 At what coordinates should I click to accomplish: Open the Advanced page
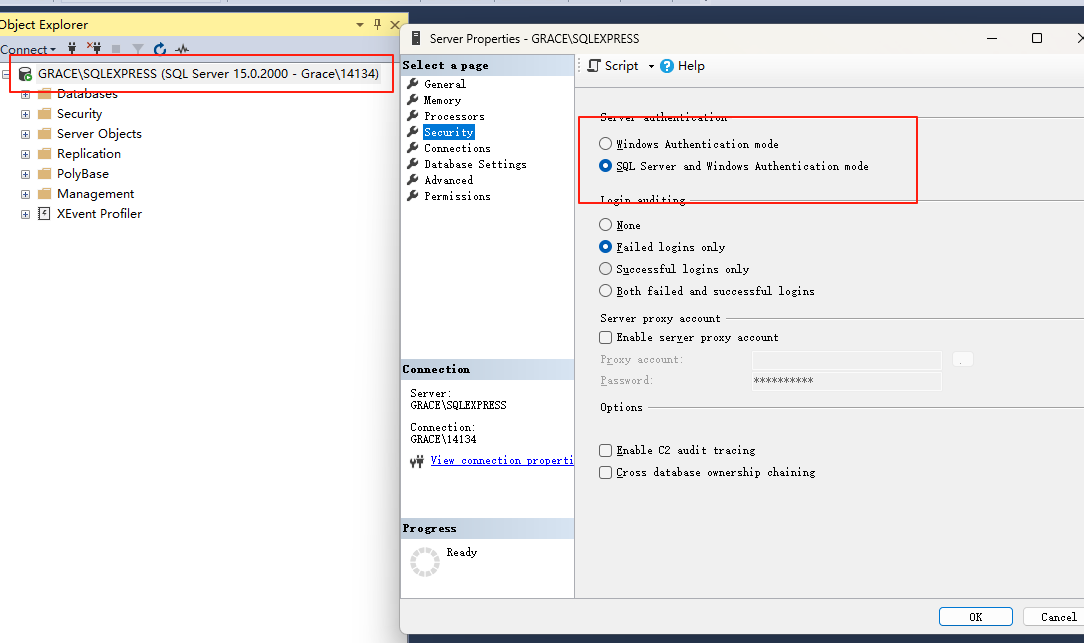pyautogui.click(x=449, y=180)
